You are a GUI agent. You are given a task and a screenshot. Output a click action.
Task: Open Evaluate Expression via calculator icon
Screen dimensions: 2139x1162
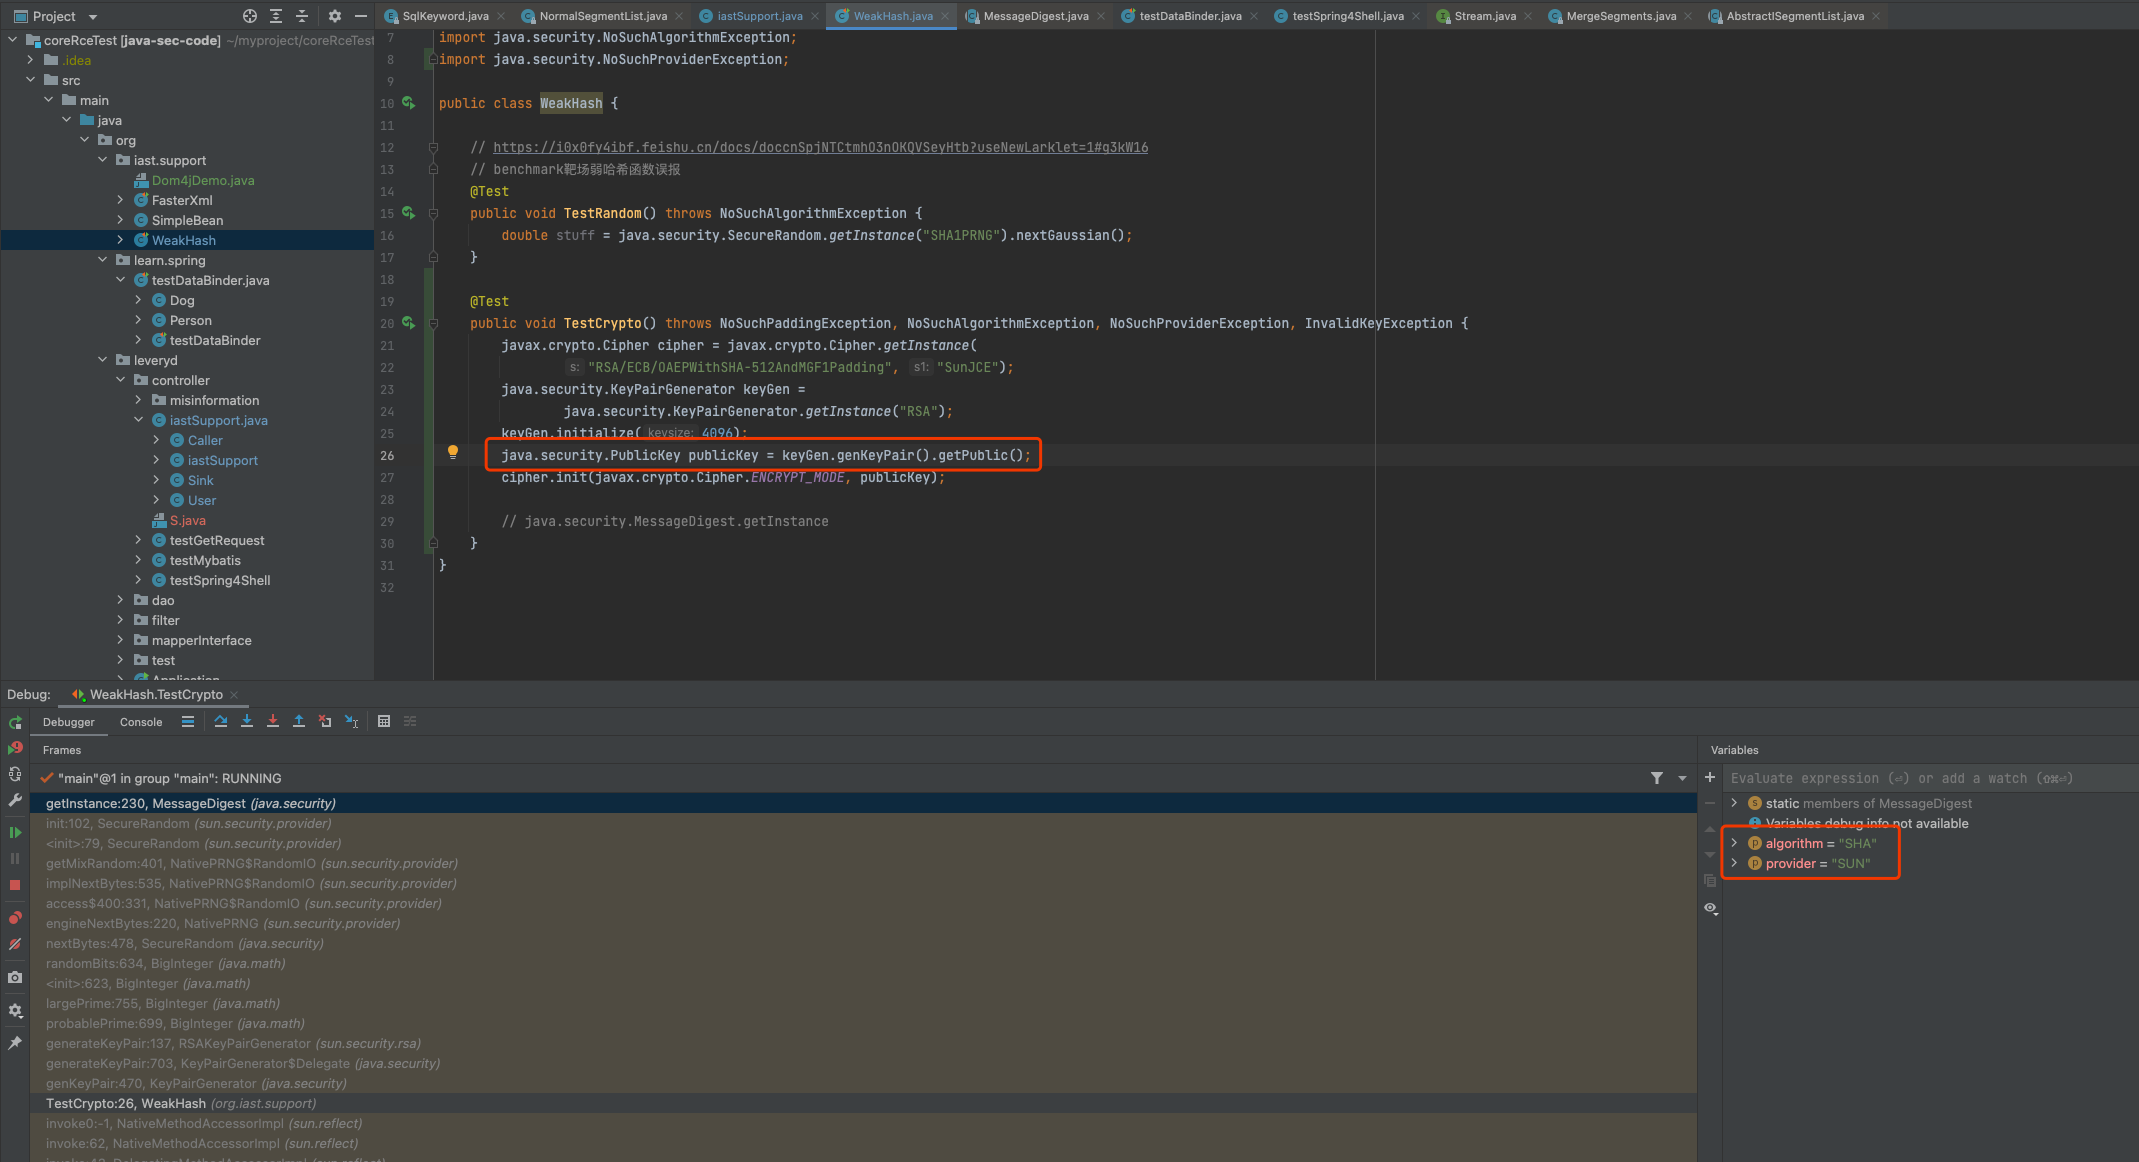point(384,721)
